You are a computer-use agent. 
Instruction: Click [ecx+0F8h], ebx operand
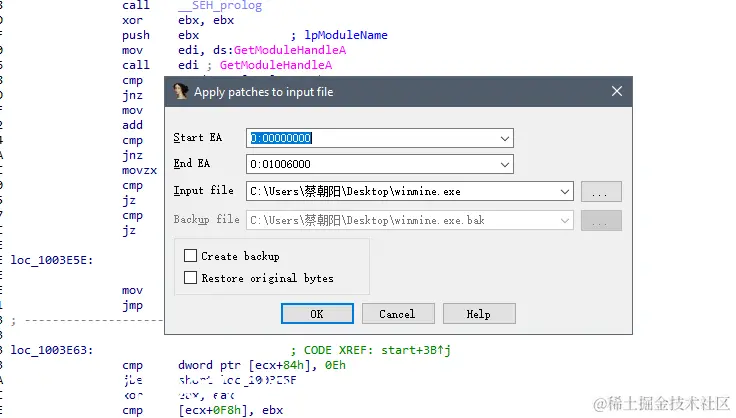tap(230, 410)
